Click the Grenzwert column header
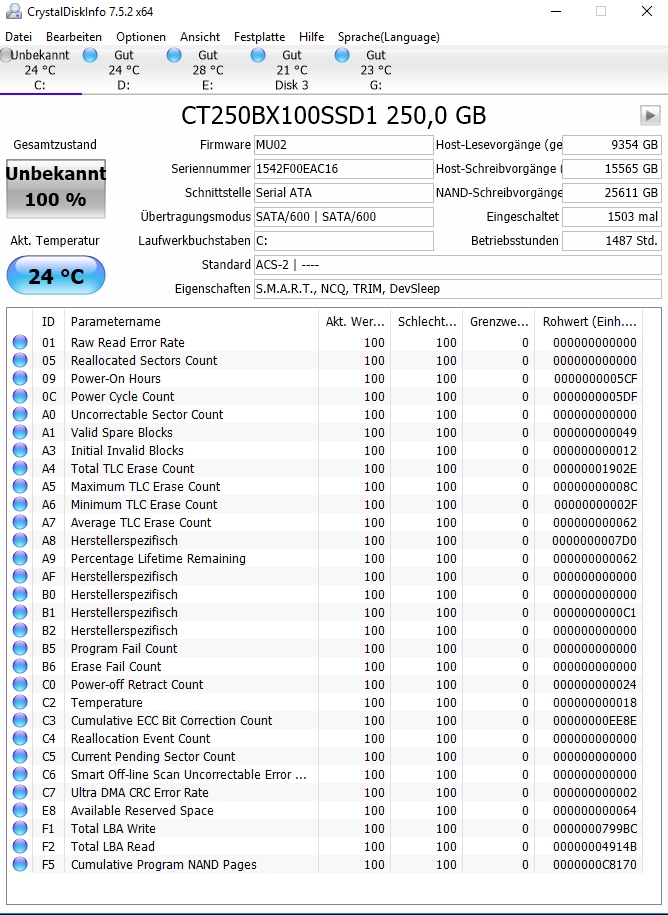668x915 pixels. pos(498,322)
